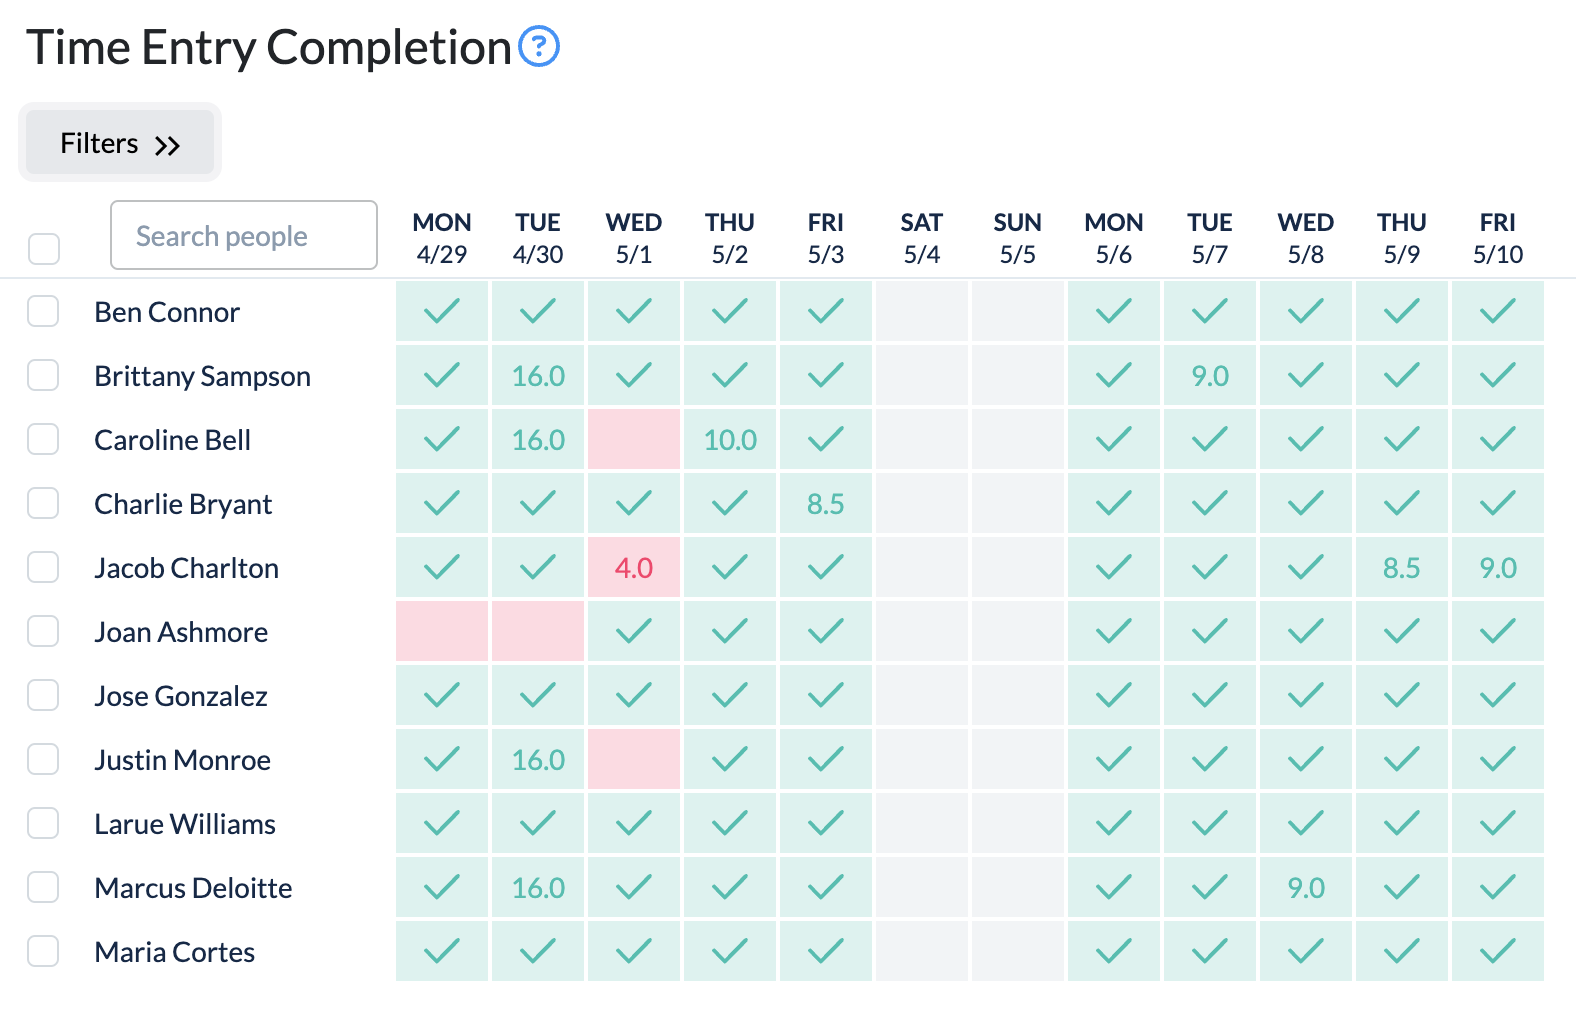This screenshot has width=1576, height=1014.
Task: Click Joan Ashmore's checkmark for Friday 5/3
Action: [x=825, y=631]
